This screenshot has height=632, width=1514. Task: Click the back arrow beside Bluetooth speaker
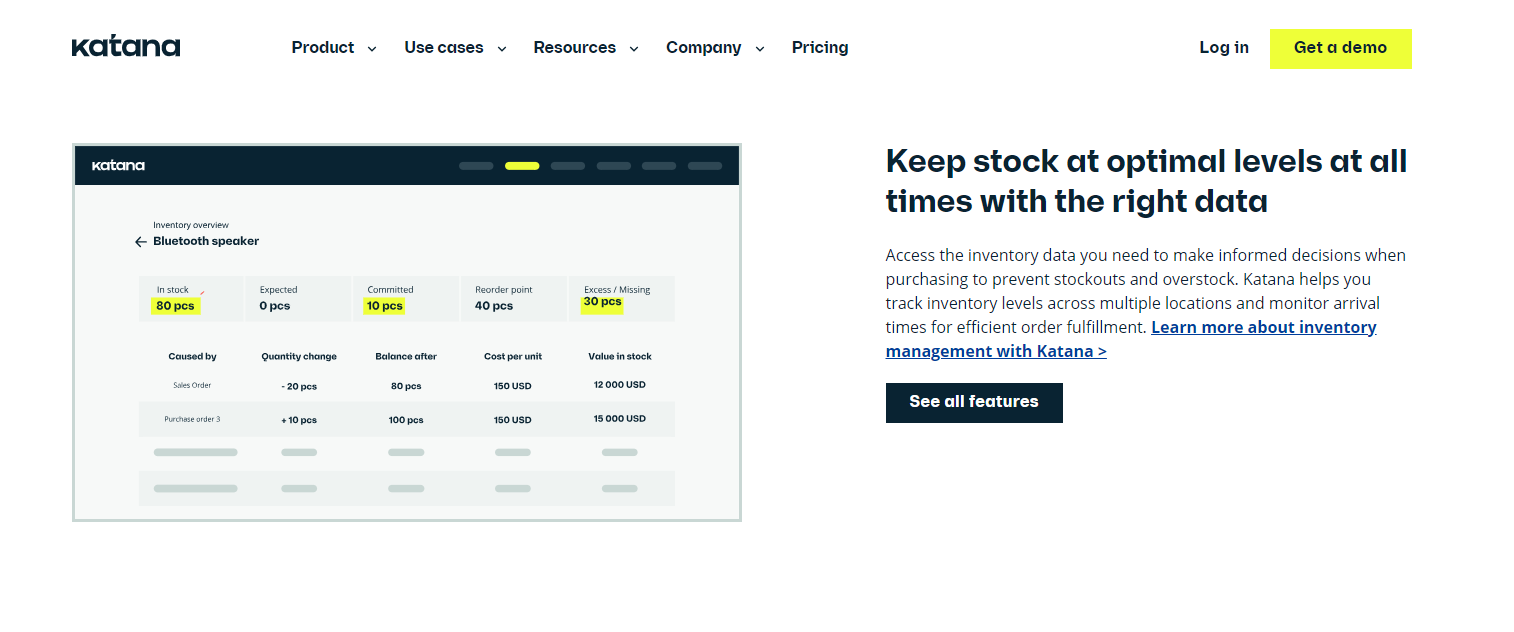click(141, 242)
